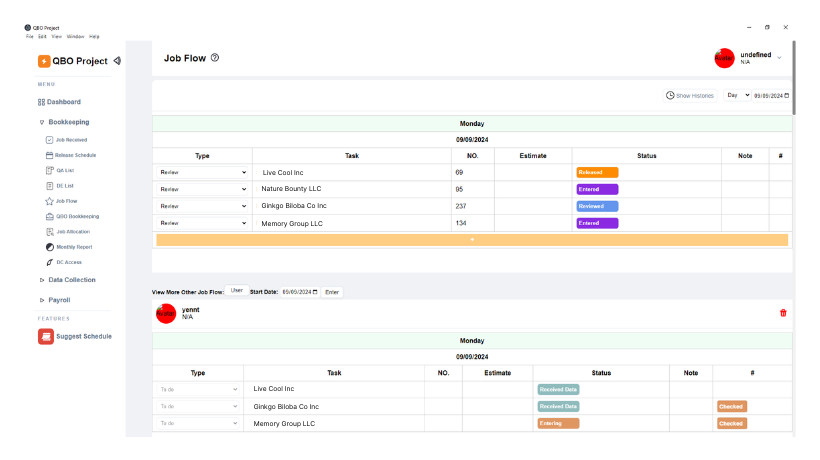Image resolution: width=820 pixels, height=460 pixels.
Task: Open the user profile dropdown chevron
Action: [x=779, y=58]
